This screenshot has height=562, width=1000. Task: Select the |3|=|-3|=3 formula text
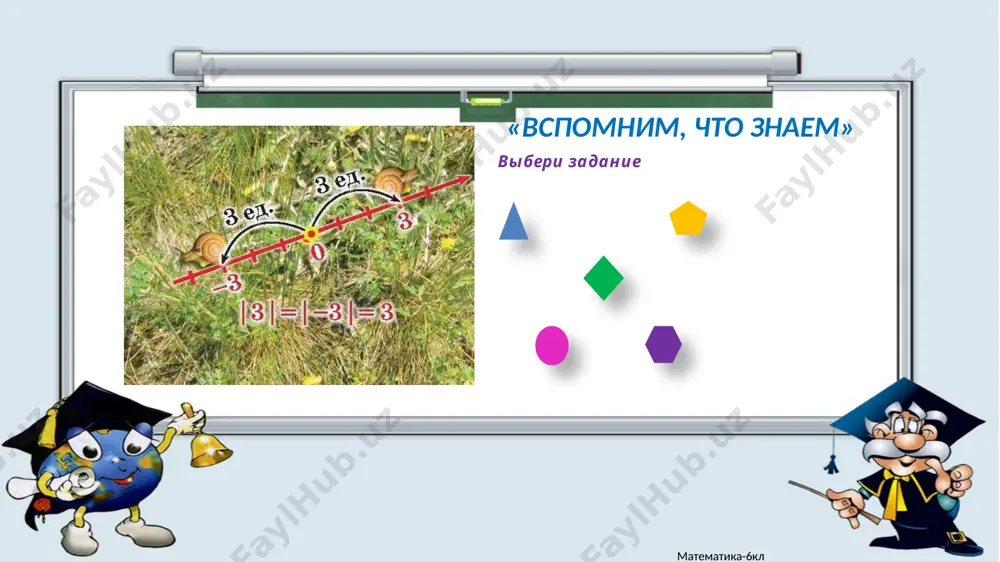tap(317, 313)
